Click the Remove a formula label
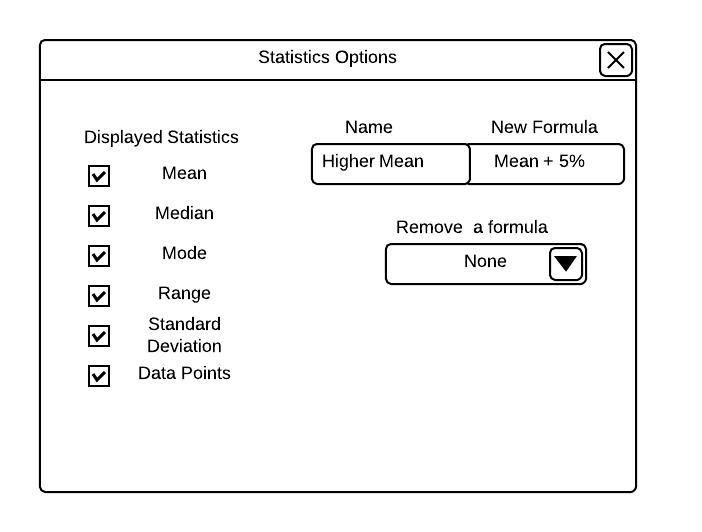The height and width of the screenshot is (532, 702). [x=472, y=228]
